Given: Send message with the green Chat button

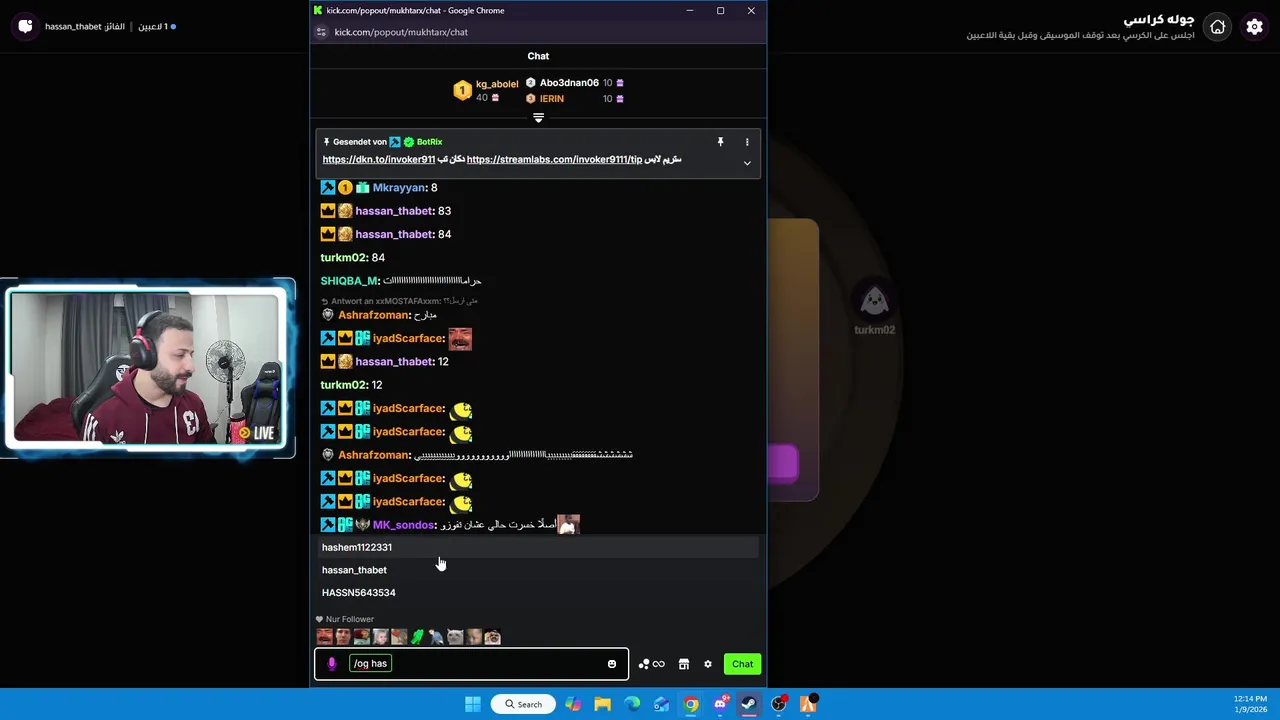Looking at the screenshot, I should (x=742, y=664).
